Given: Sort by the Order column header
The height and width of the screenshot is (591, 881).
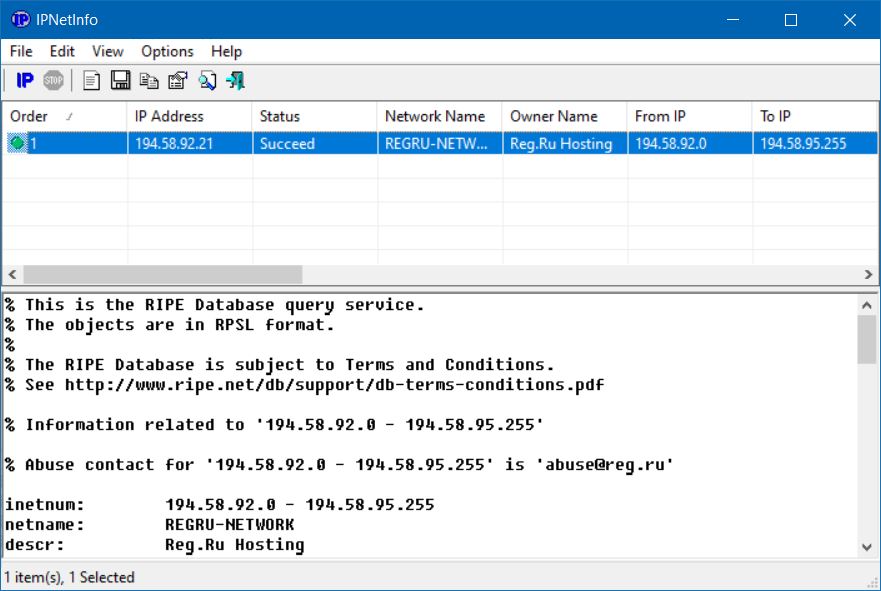Looking at the screenshot, I should (65, 116).
